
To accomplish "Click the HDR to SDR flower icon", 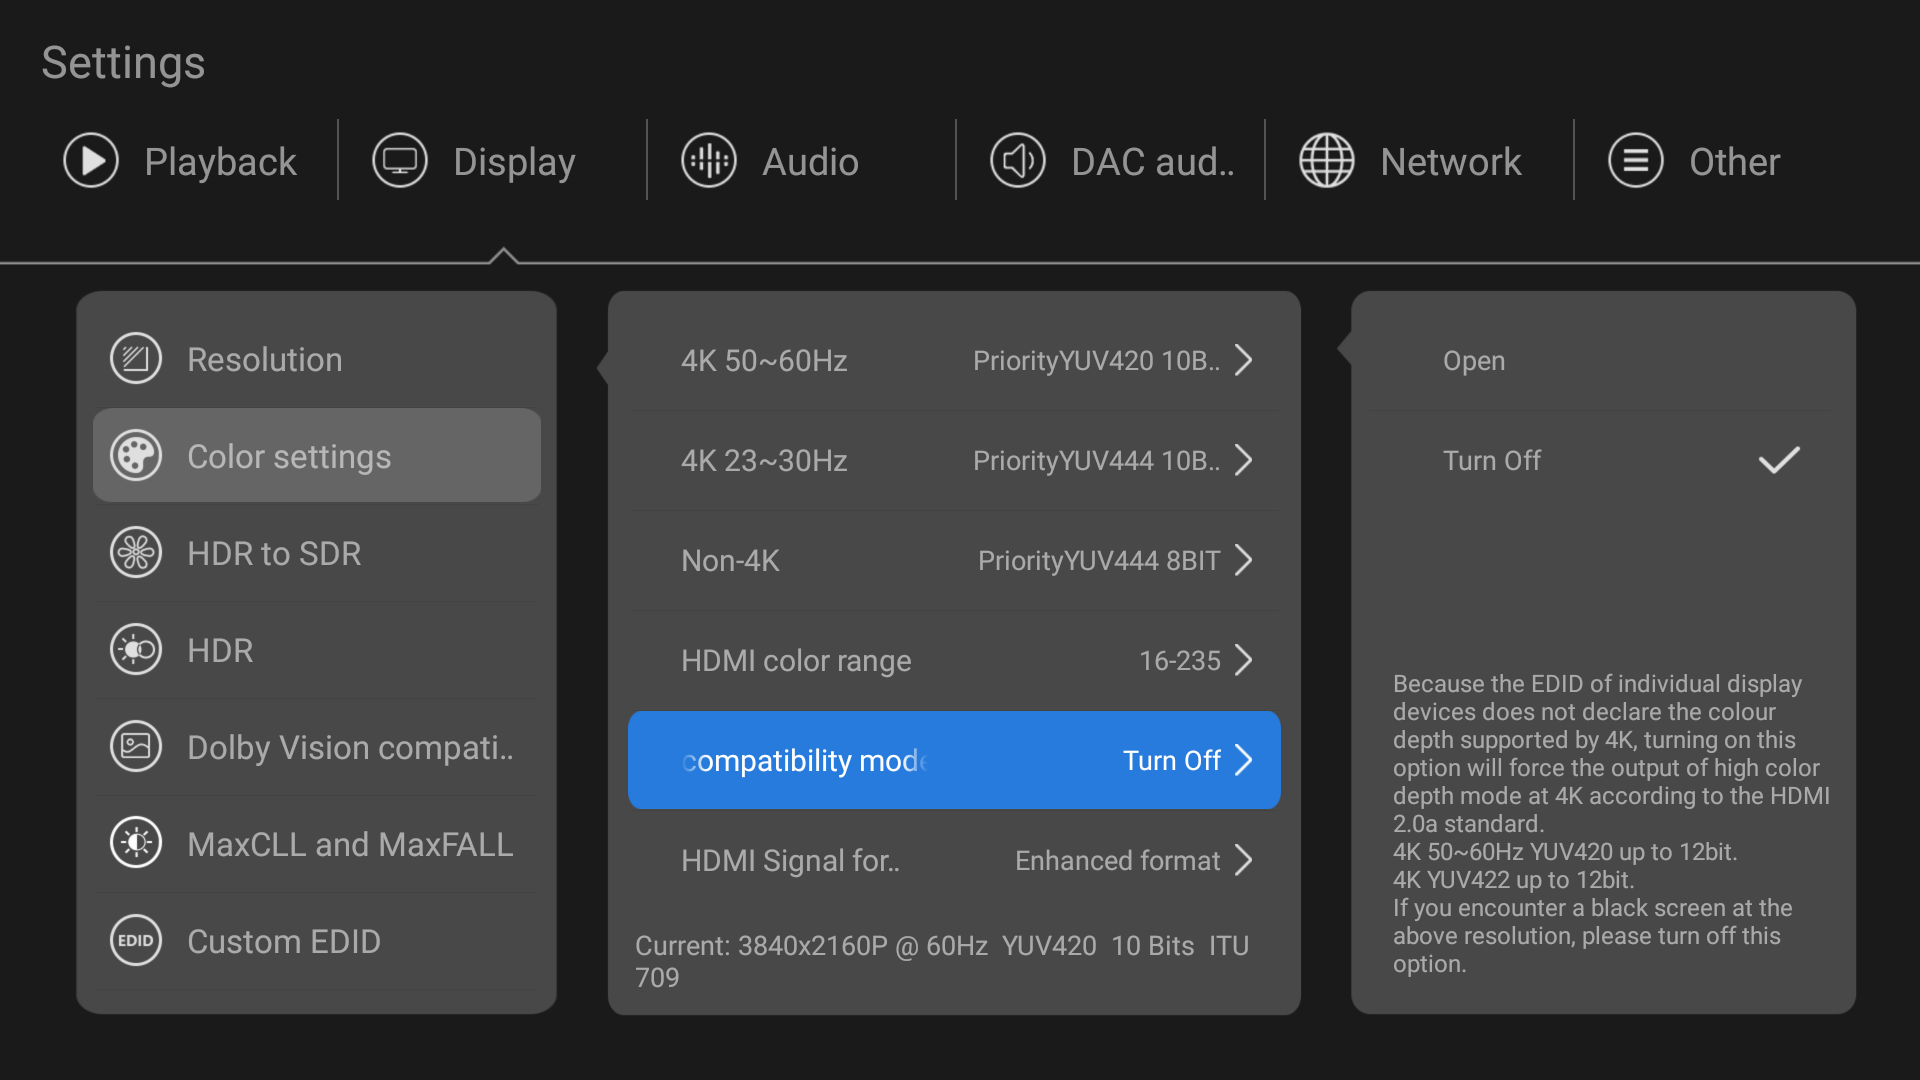I will (x=136, y=553).
